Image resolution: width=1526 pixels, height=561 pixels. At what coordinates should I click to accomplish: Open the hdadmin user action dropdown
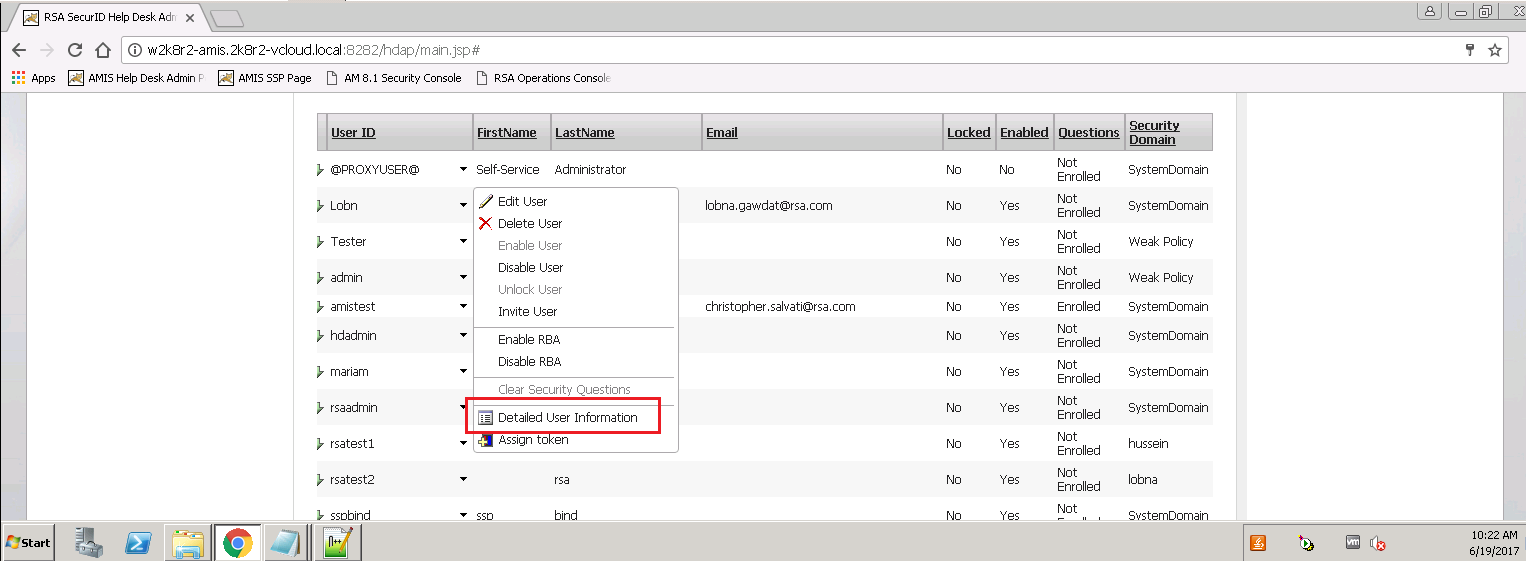[x=463, y=336]
